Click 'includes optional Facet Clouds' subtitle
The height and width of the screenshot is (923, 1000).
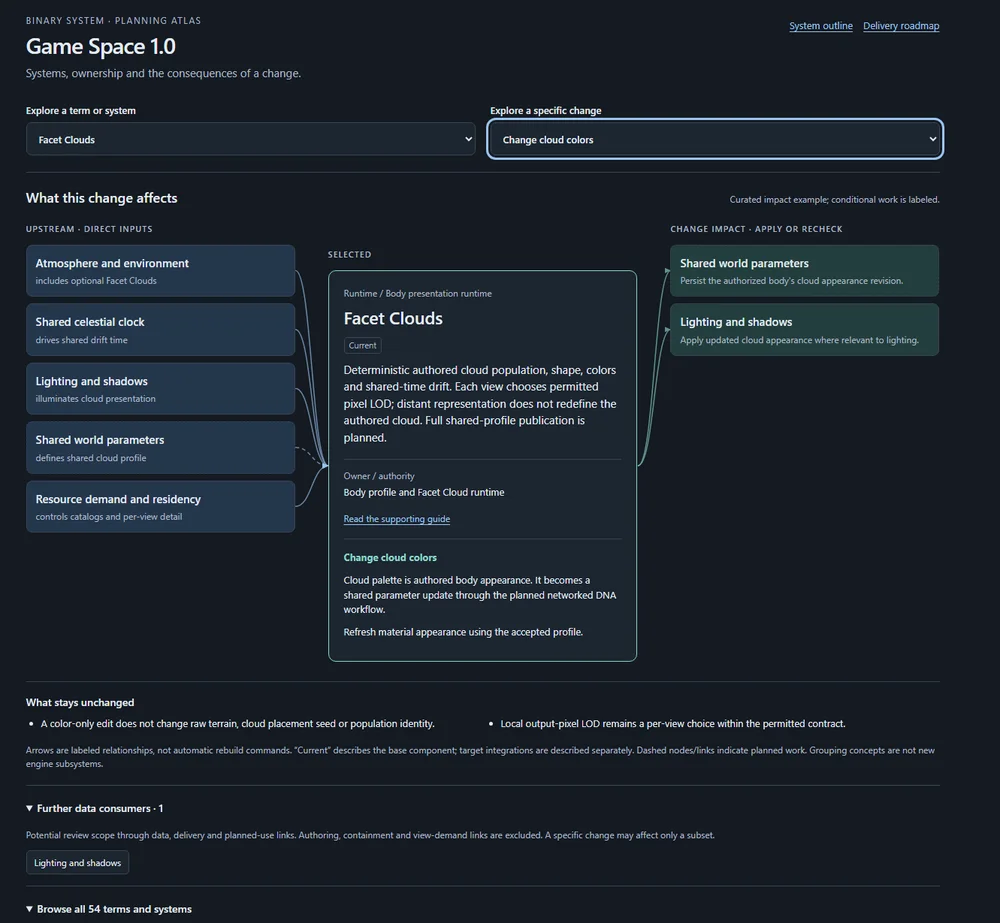click(x=96, y=281)
